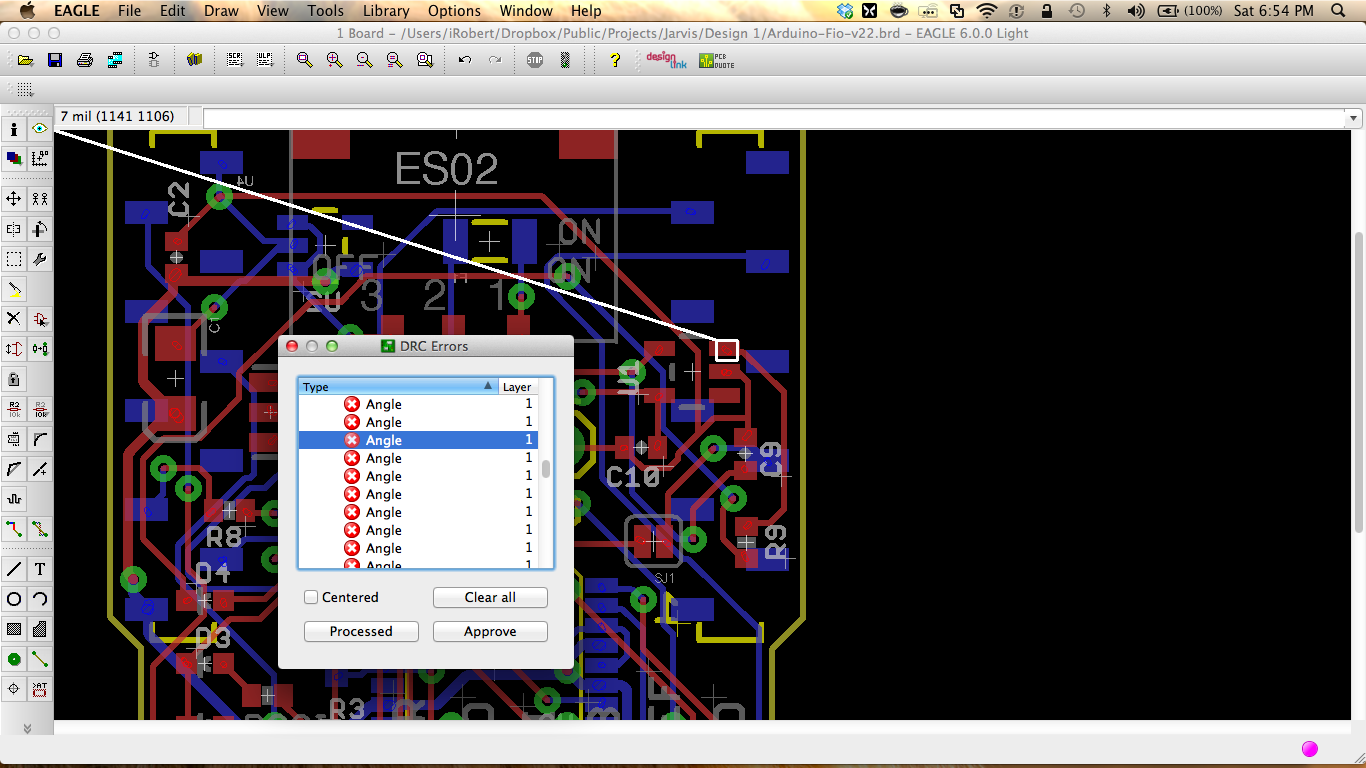The image size is (1366, 768).
Task: Enable the Centered checkbox
Action: [312, 597]
